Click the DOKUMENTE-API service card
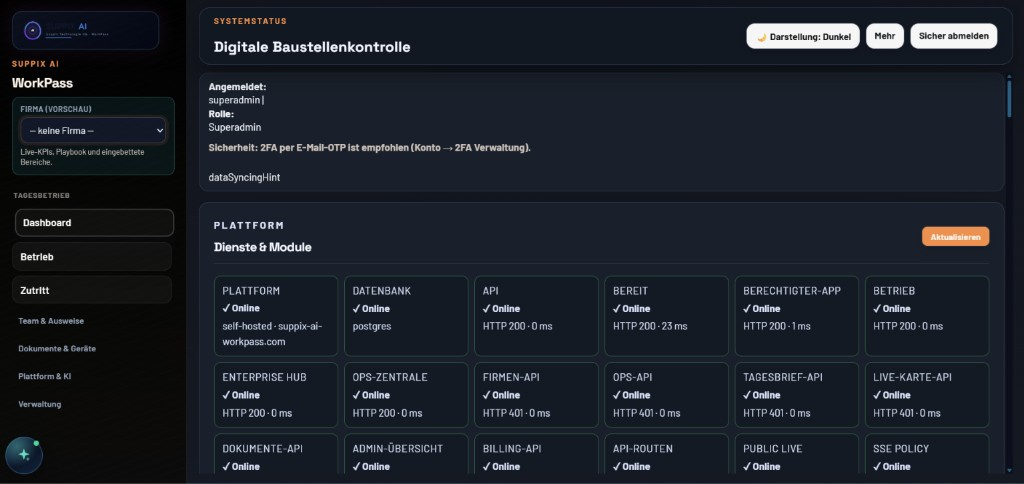1024x484 pixels. click(276, 454)
